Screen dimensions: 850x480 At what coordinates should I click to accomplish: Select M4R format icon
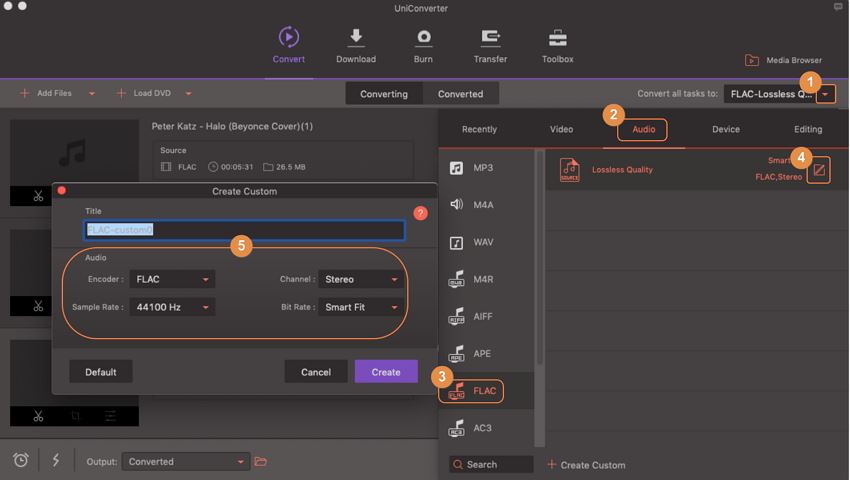(x=456, y=279)
